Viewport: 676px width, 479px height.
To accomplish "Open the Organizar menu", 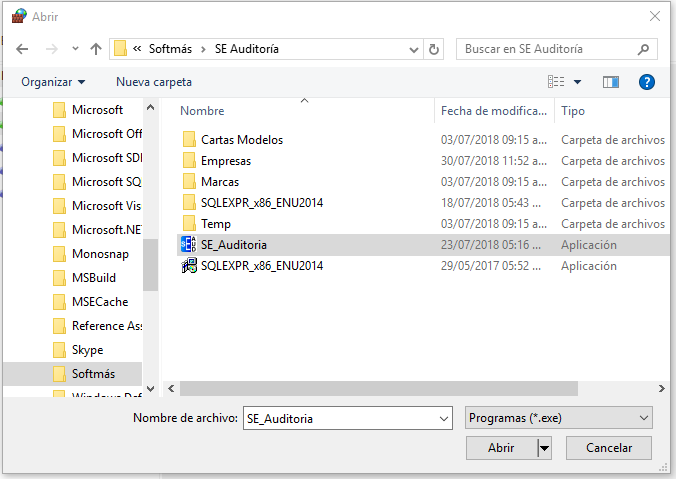I will point(53,82).
